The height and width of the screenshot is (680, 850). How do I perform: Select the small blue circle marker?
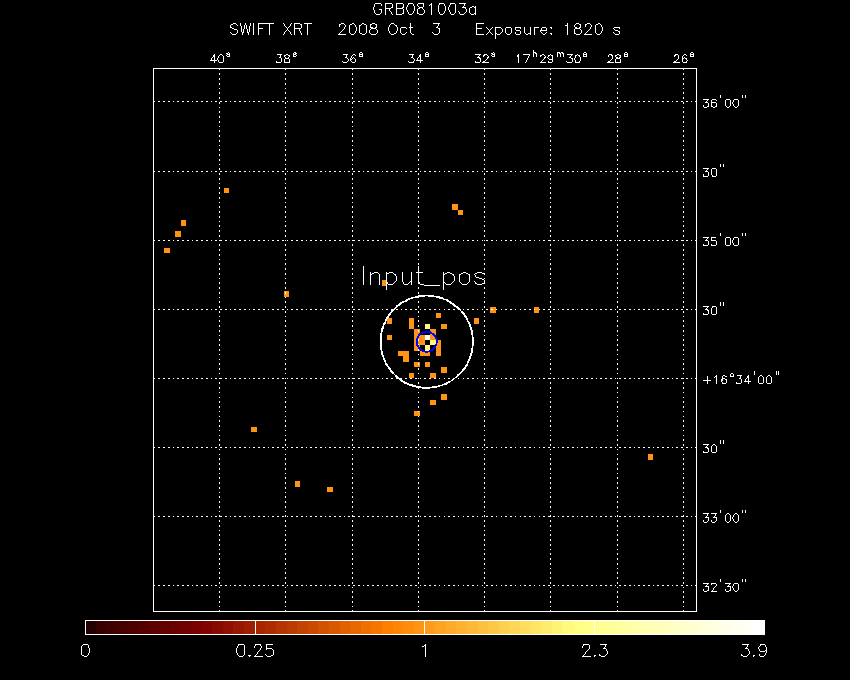(x=427, y=341)
